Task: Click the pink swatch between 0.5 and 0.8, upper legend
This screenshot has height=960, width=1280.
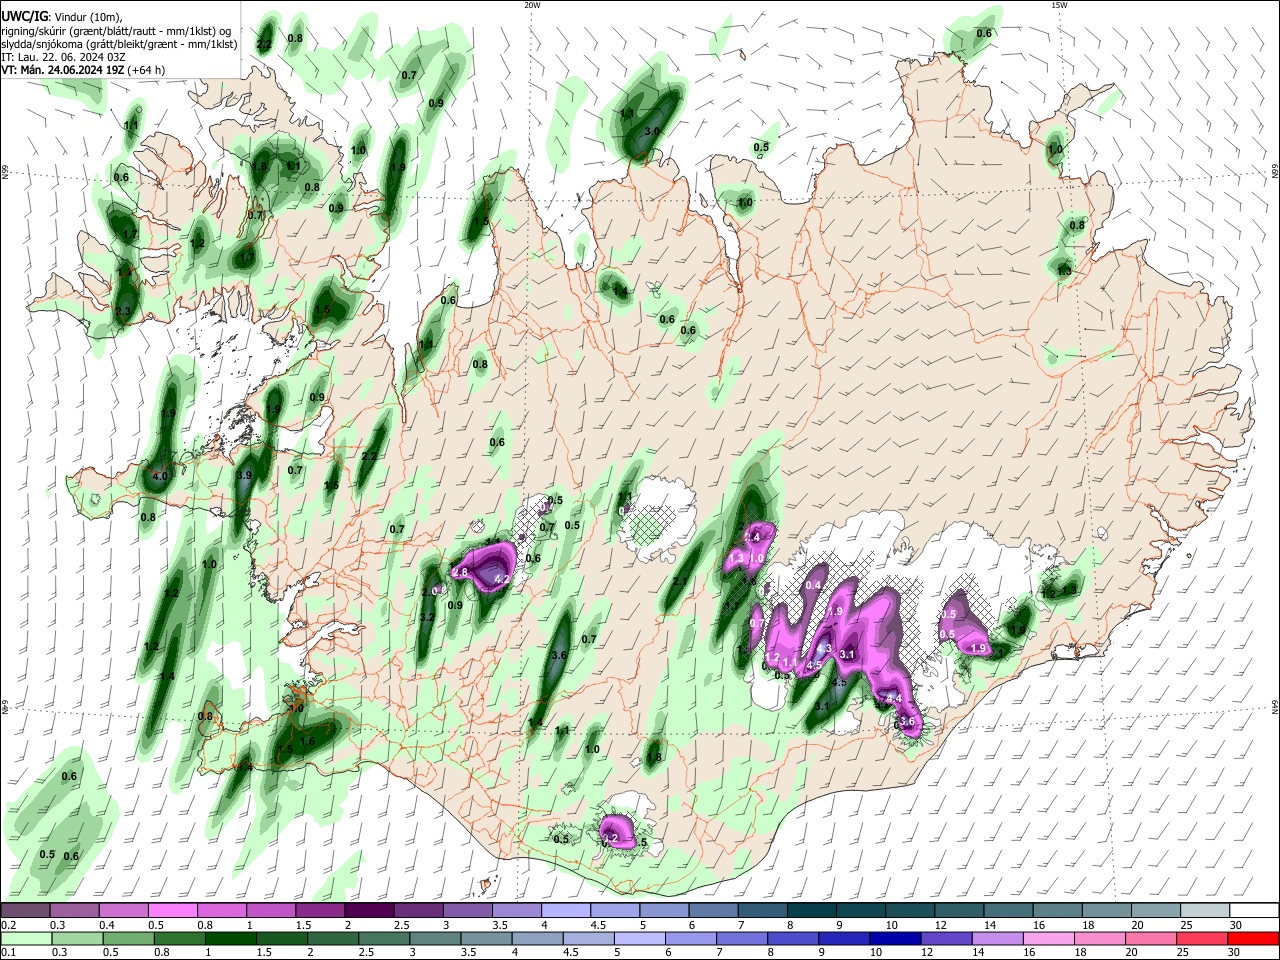Action: click(x=173, y=911)
